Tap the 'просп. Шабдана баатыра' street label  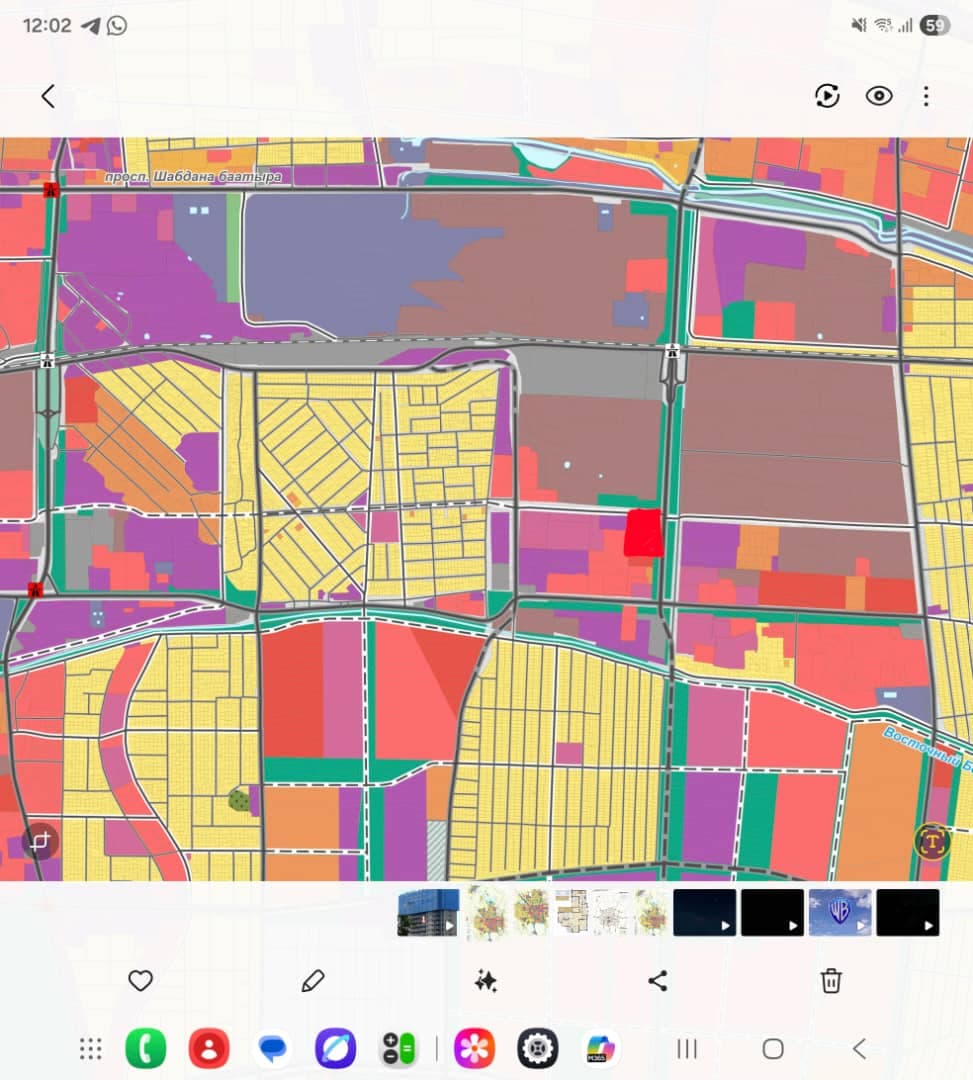pyautogui.click(x=193, y=176)
